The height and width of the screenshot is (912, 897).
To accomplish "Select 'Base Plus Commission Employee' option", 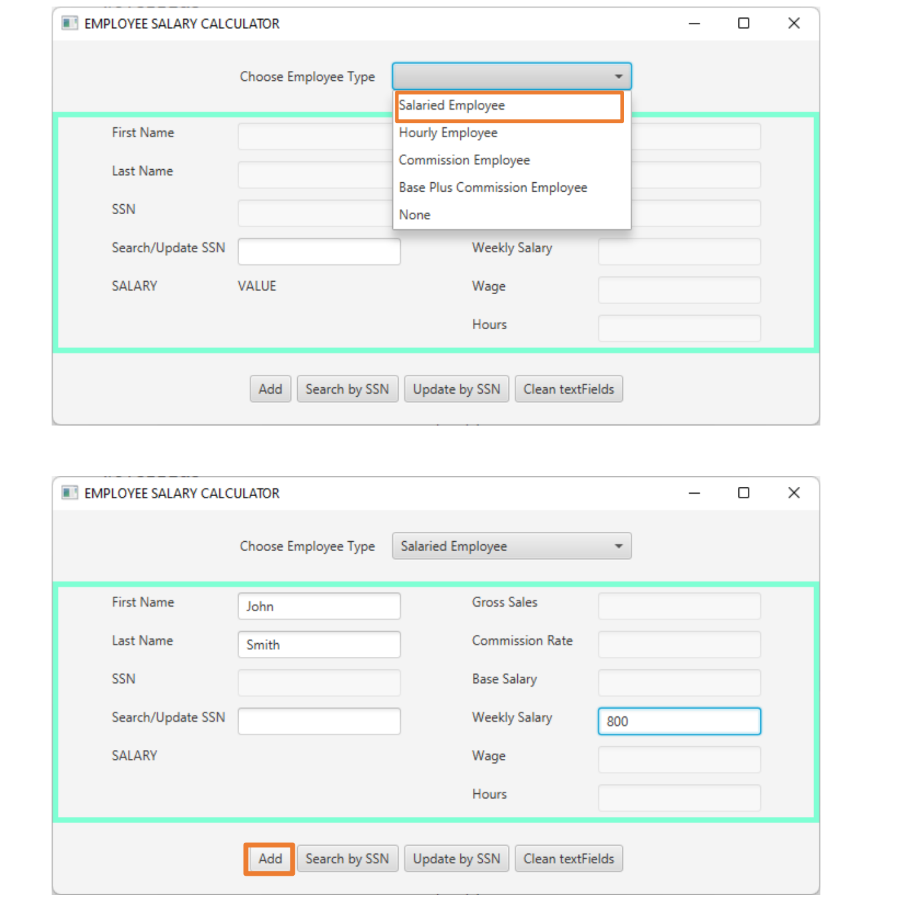I will pos(493,187).
